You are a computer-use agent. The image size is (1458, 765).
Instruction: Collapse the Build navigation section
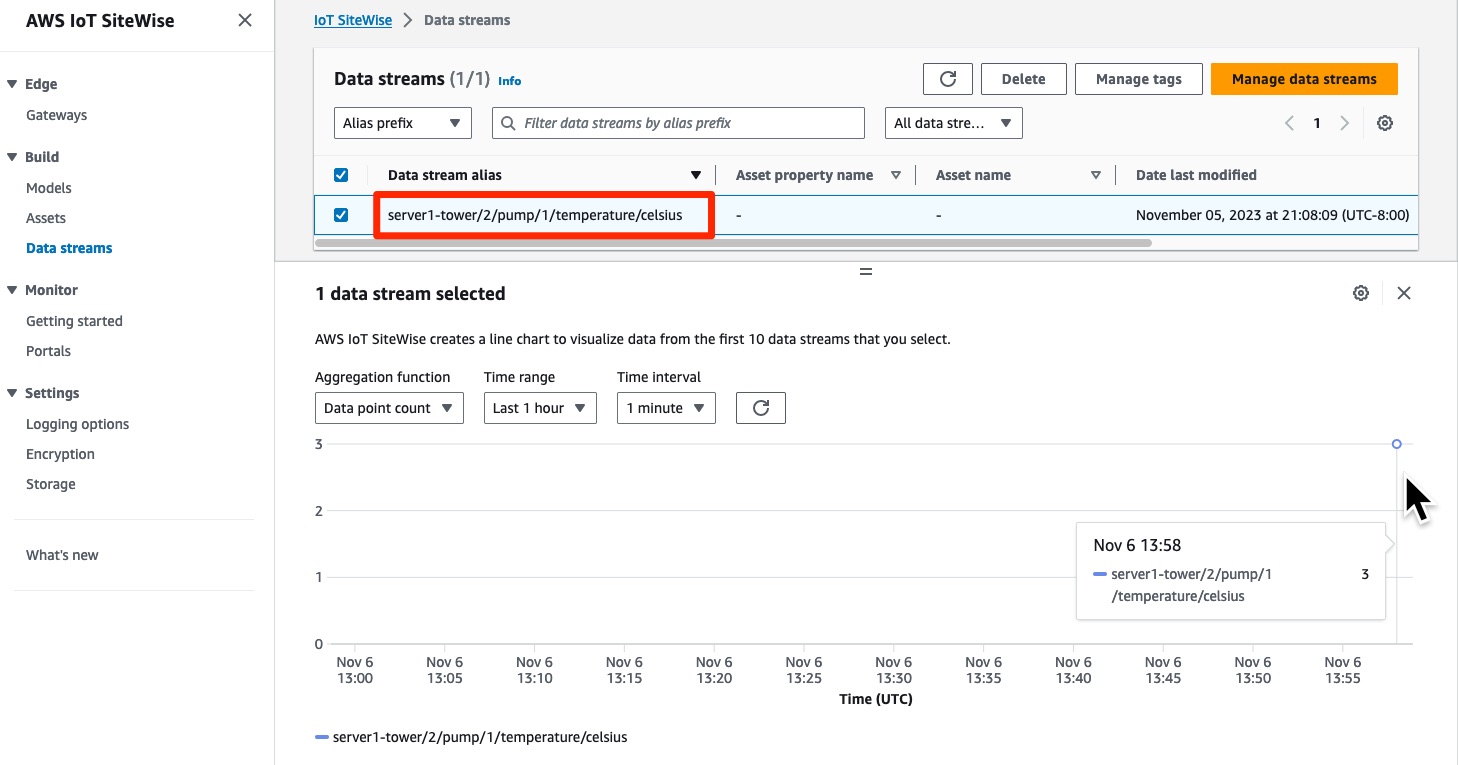click(x=13, y=157)
